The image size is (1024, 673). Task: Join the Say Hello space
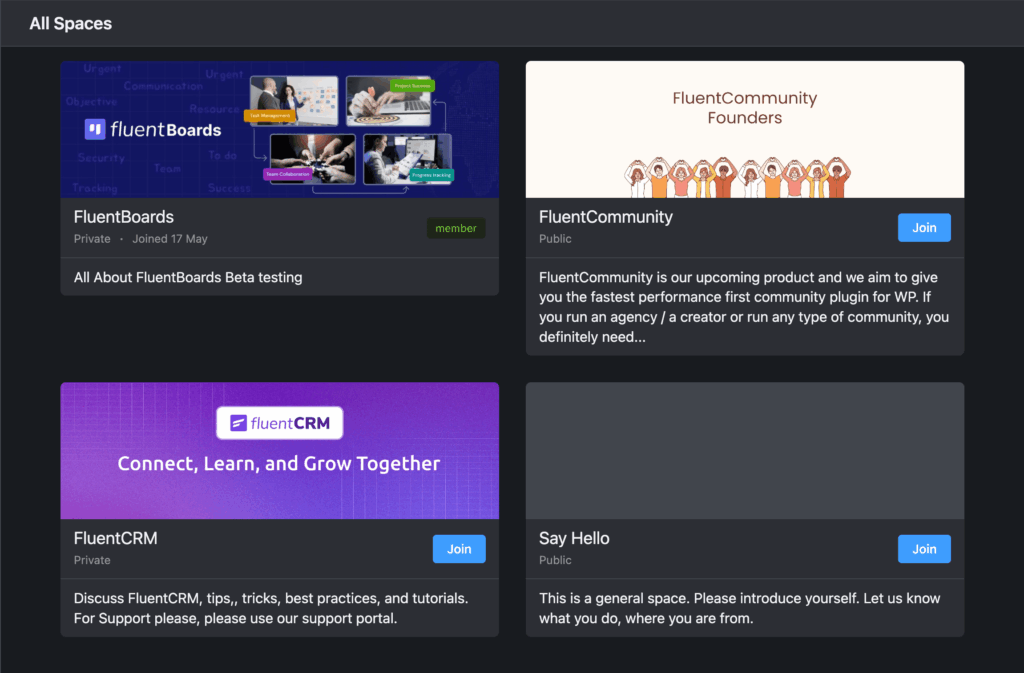point(924,549)
